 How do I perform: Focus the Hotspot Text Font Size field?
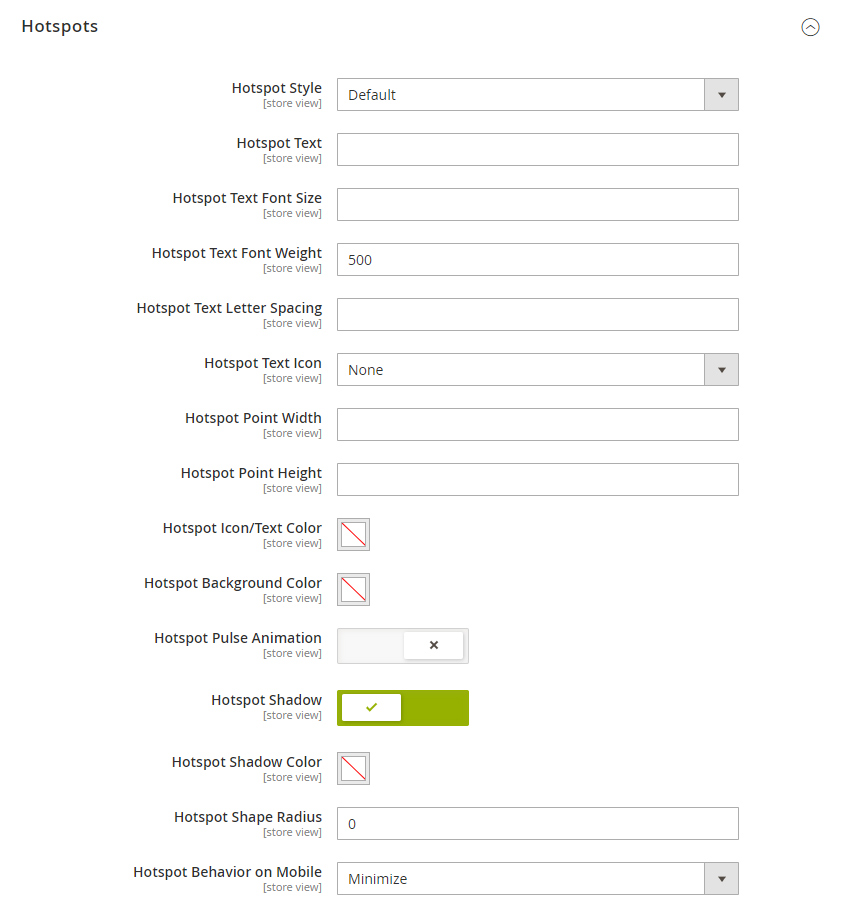click(x=537, y=204)
